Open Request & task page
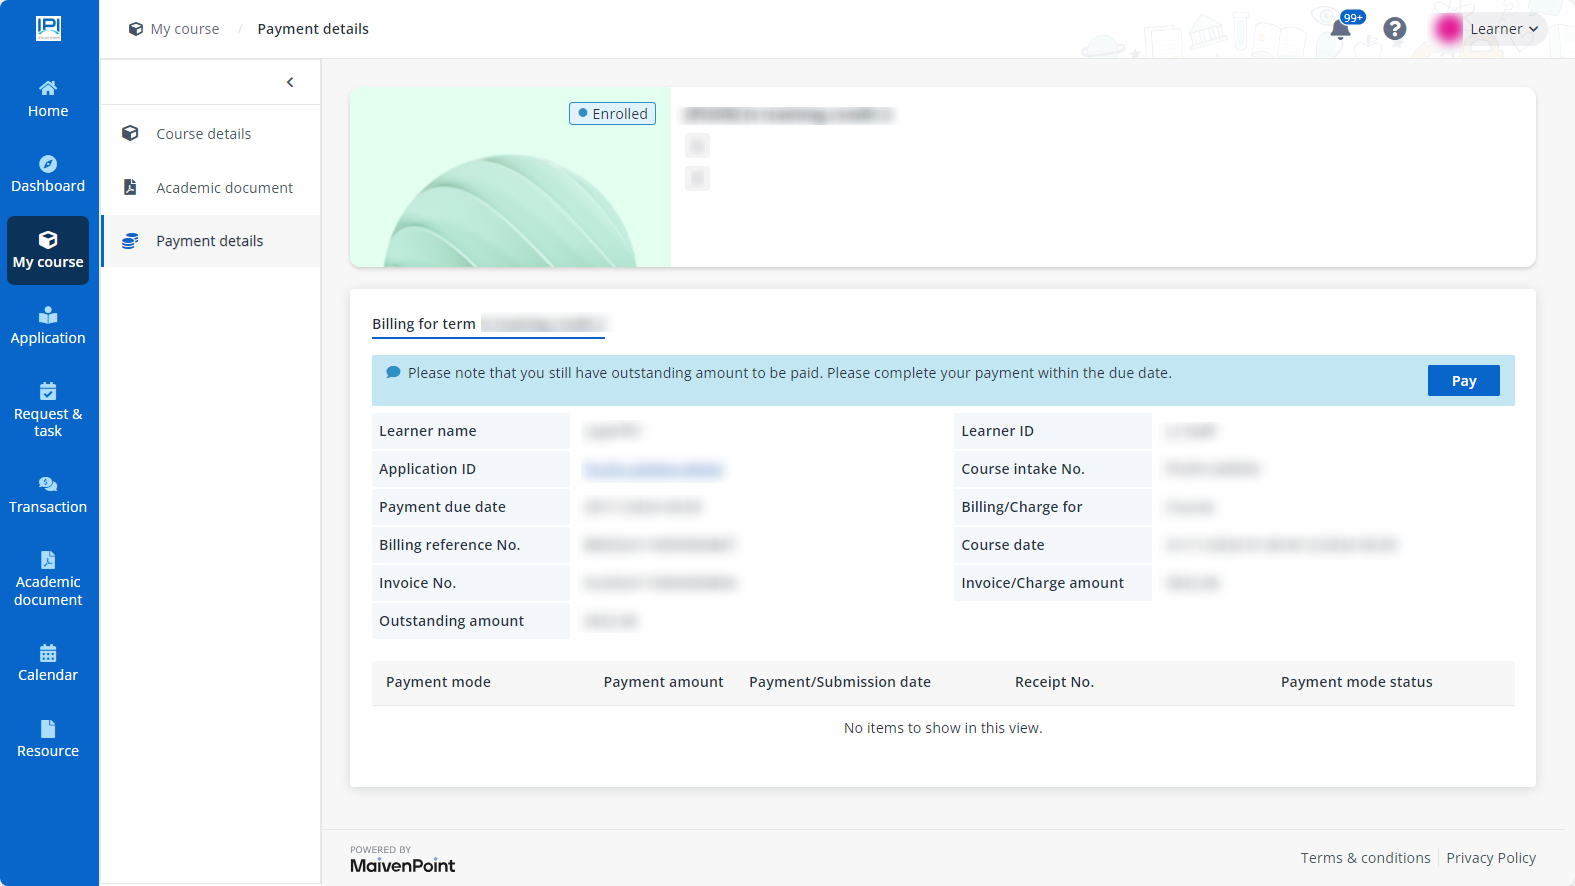This screenshot has height=886, width=1575. [48, 411]
